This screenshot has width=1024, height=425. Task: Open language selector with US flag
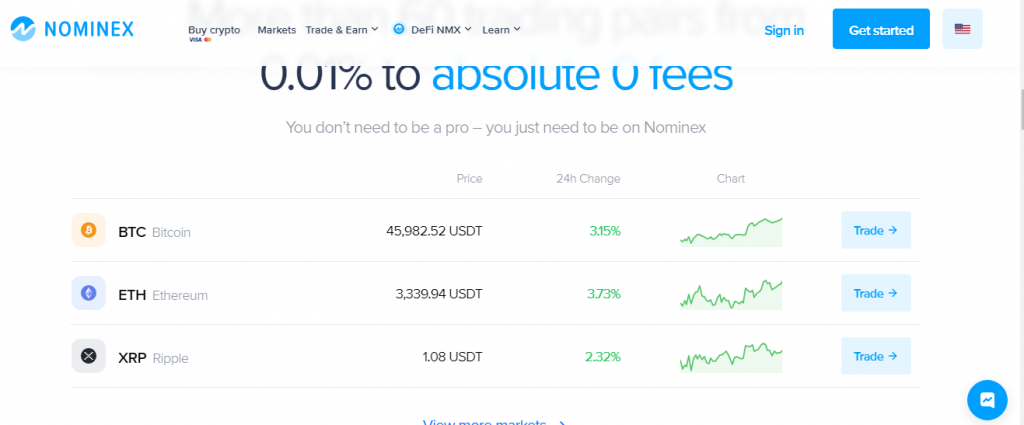[x=962, y=29]
